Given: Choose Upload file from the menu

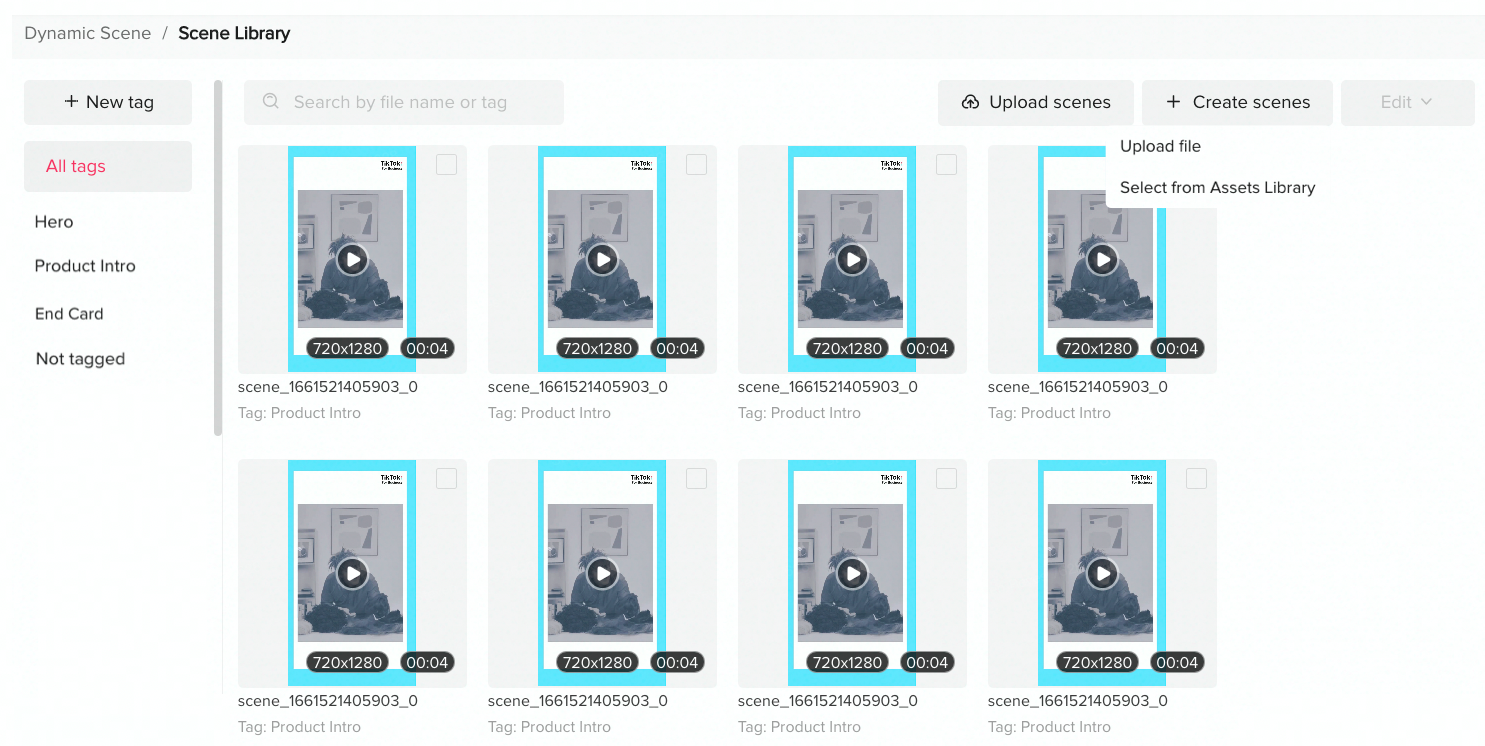Looking at the screenshot, I should 1160,146.
